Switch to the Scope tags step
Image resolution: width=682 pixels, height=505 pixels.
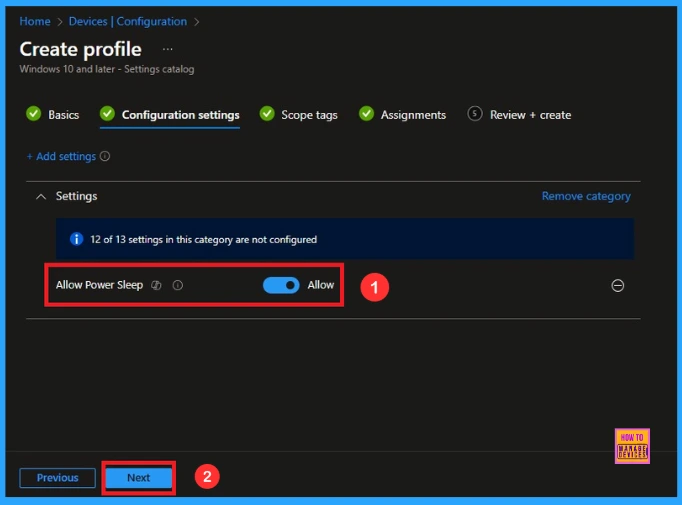click(298, 115)
